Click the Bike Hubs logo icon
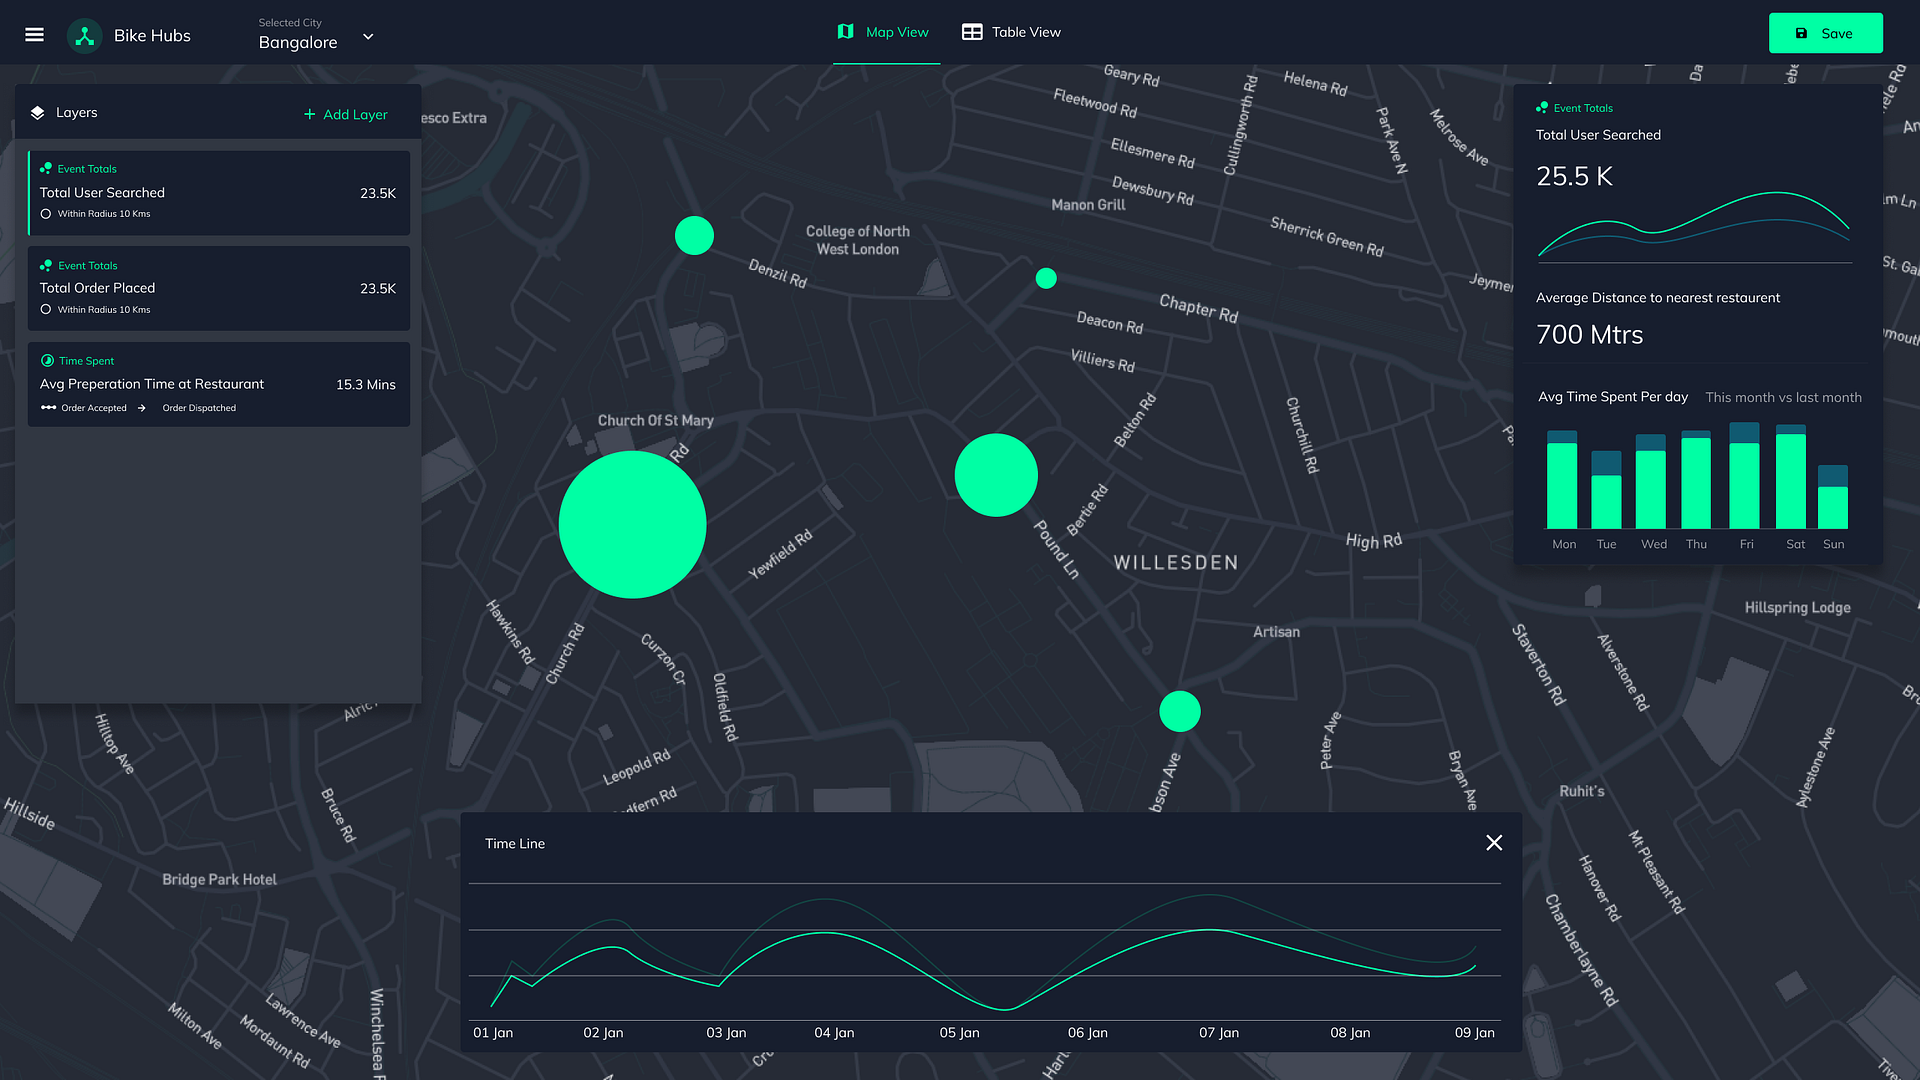Image resolution: width=1920 pixels, height=1080 pixels. tap(85, 36)
